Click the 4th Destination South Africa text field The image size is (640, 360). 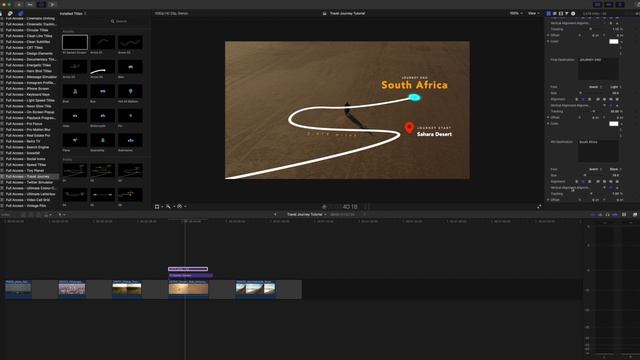[598, 151]
